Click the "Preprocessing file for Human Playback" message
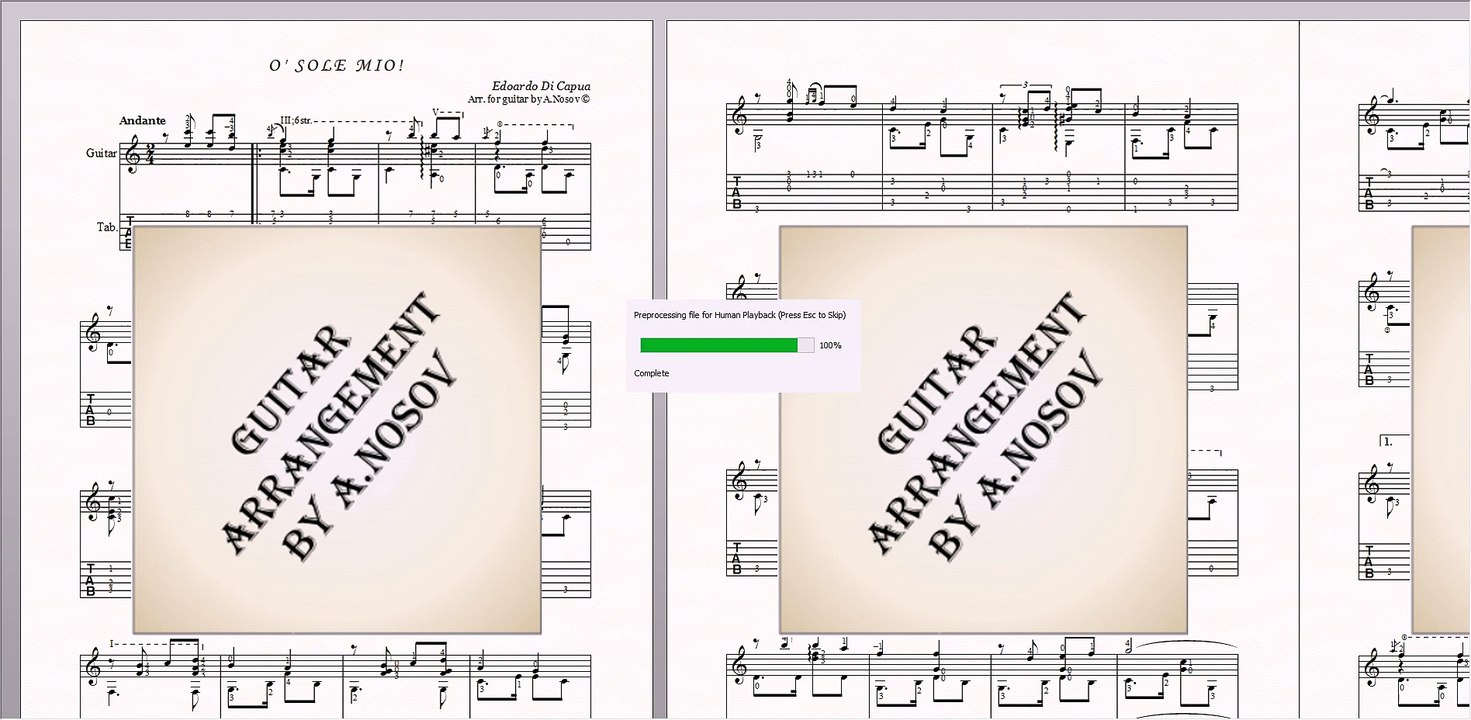Image resolution: width=1471 pixels, height=720 pixels. click(x=739, y=315)
